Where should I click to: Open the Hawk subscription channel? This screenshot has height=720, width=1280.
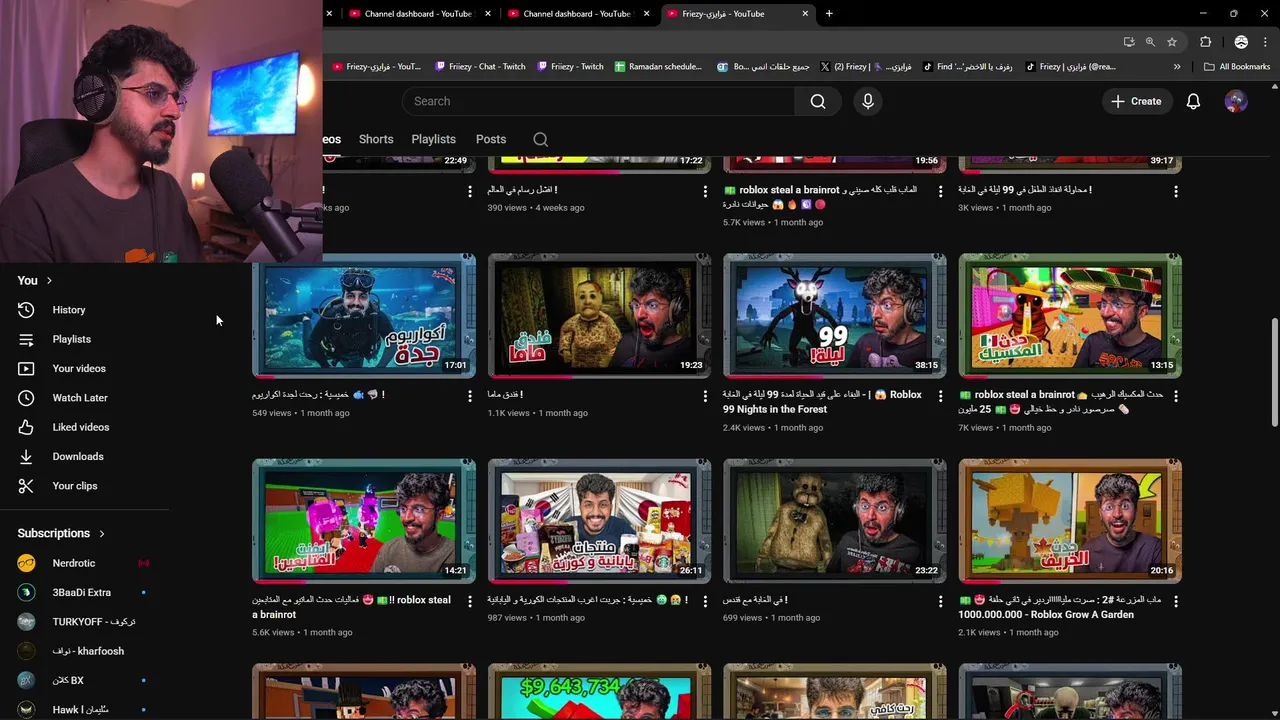pos(82,710)
